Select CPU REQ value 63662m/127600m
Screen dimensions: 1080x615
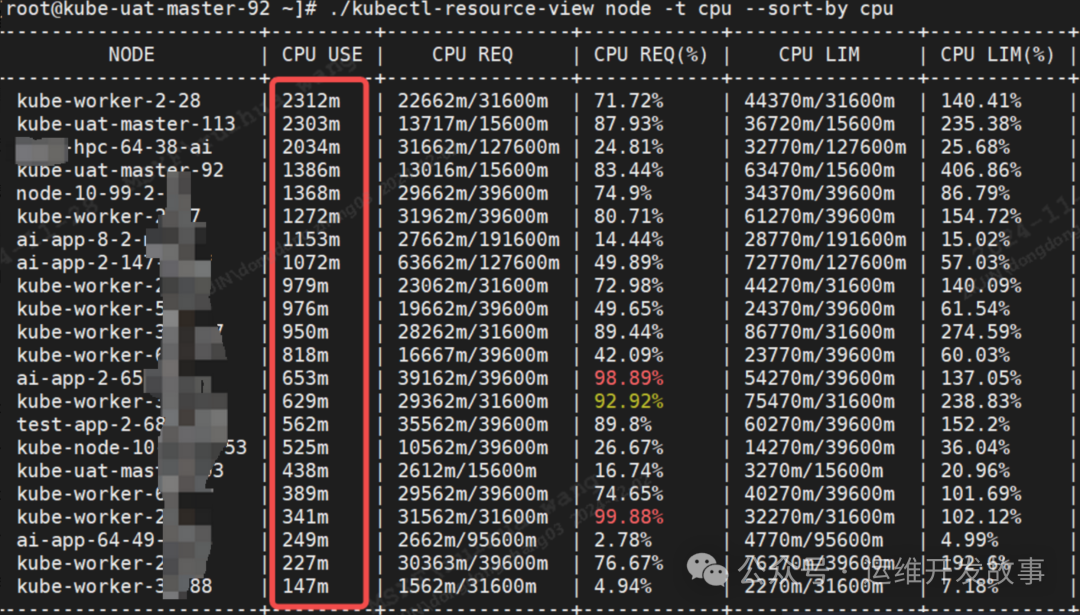pos(479,263)
